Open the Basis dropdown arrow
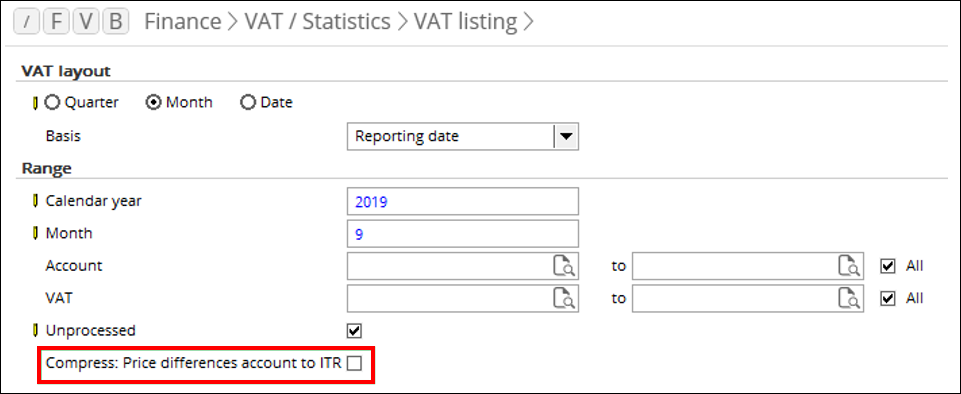The width and height of the screenshot is (961, 394). click(x=566, y=137)
